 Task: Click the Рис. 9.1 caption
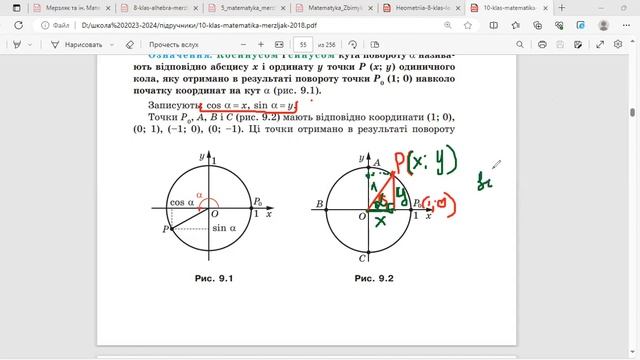214,278
